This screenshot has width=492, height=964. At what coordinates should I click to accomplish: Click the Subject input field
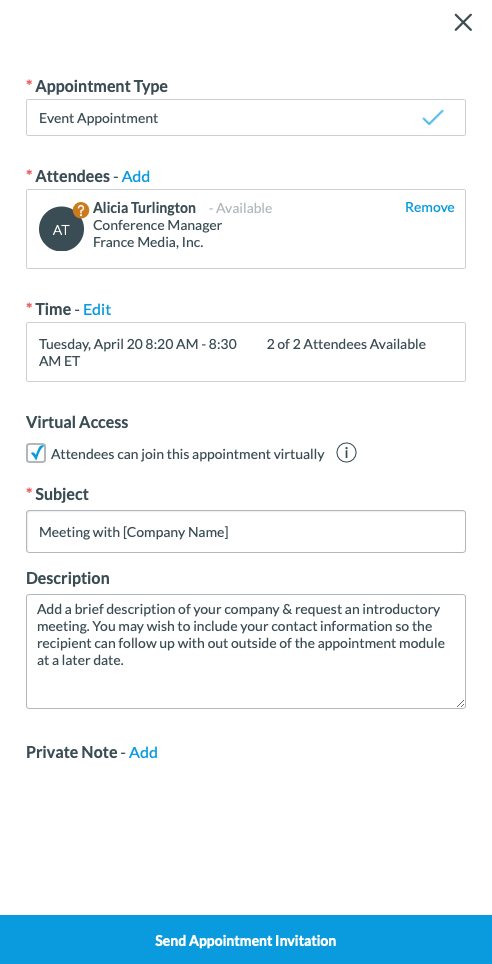[246, 531]
